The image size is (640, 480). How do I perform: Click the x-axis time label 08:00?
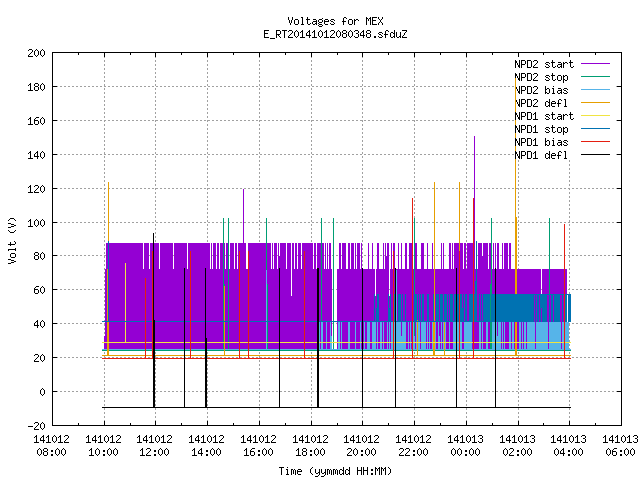click(51, 452)
